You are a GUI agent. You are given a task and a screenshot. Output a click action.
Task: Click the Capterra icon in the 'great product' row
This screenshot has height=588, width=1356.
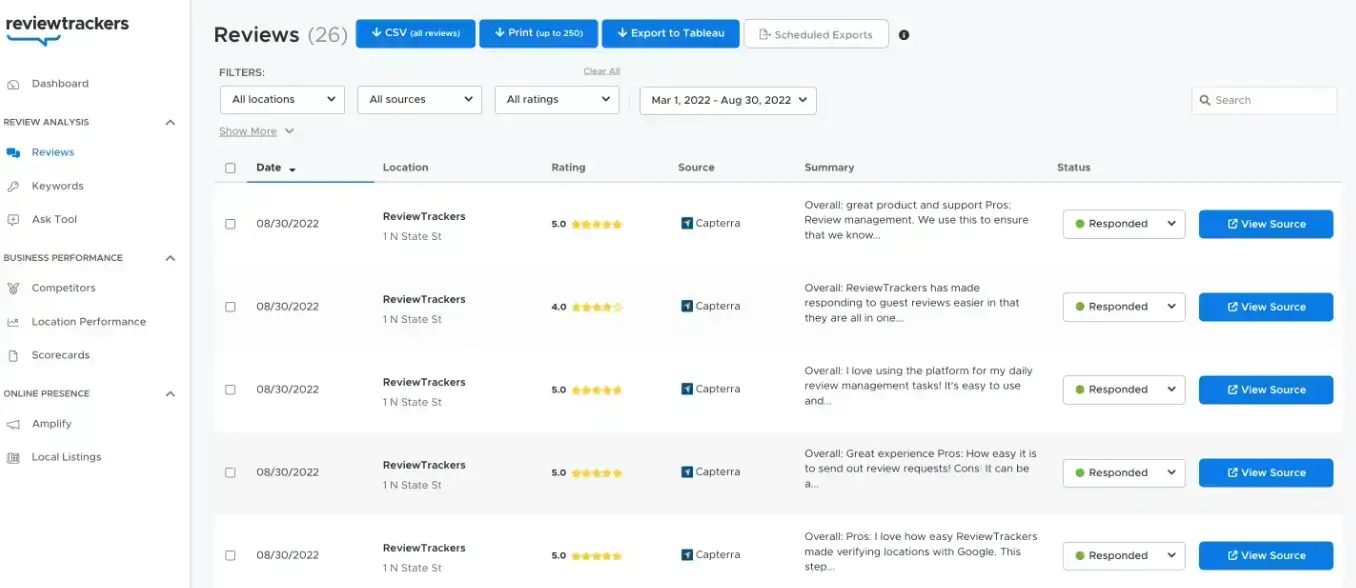tap(686, 224)
